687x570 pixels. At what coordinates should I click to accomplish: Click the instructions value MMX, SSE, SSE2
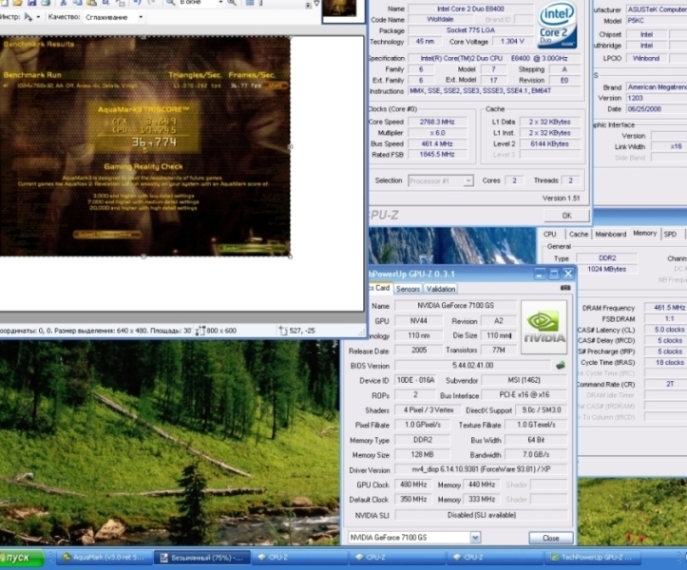494,91
